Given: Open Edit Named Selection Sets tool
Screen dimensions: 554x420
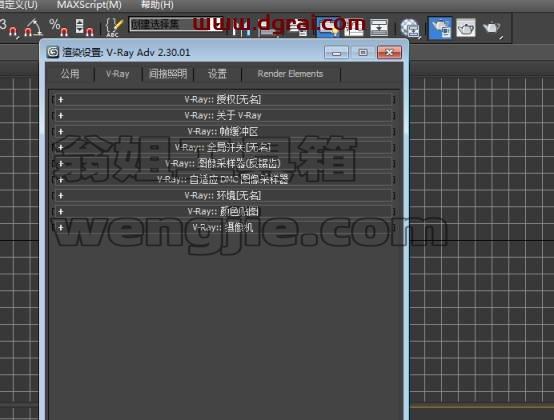Looking at the screenshot, I should tap(114, 28).
